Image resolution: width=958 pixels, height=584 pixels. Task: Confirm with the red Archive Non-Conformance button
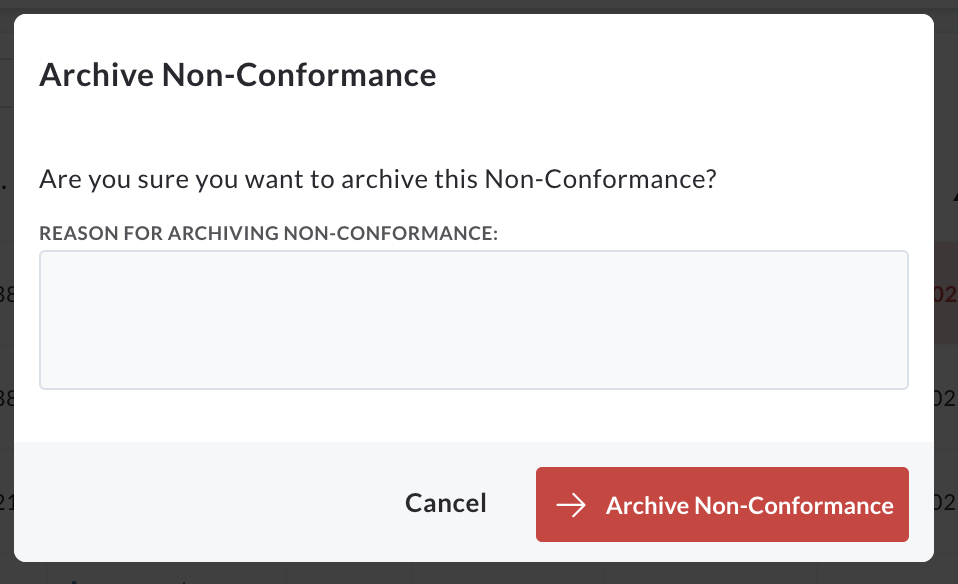[x=722, y=505]
